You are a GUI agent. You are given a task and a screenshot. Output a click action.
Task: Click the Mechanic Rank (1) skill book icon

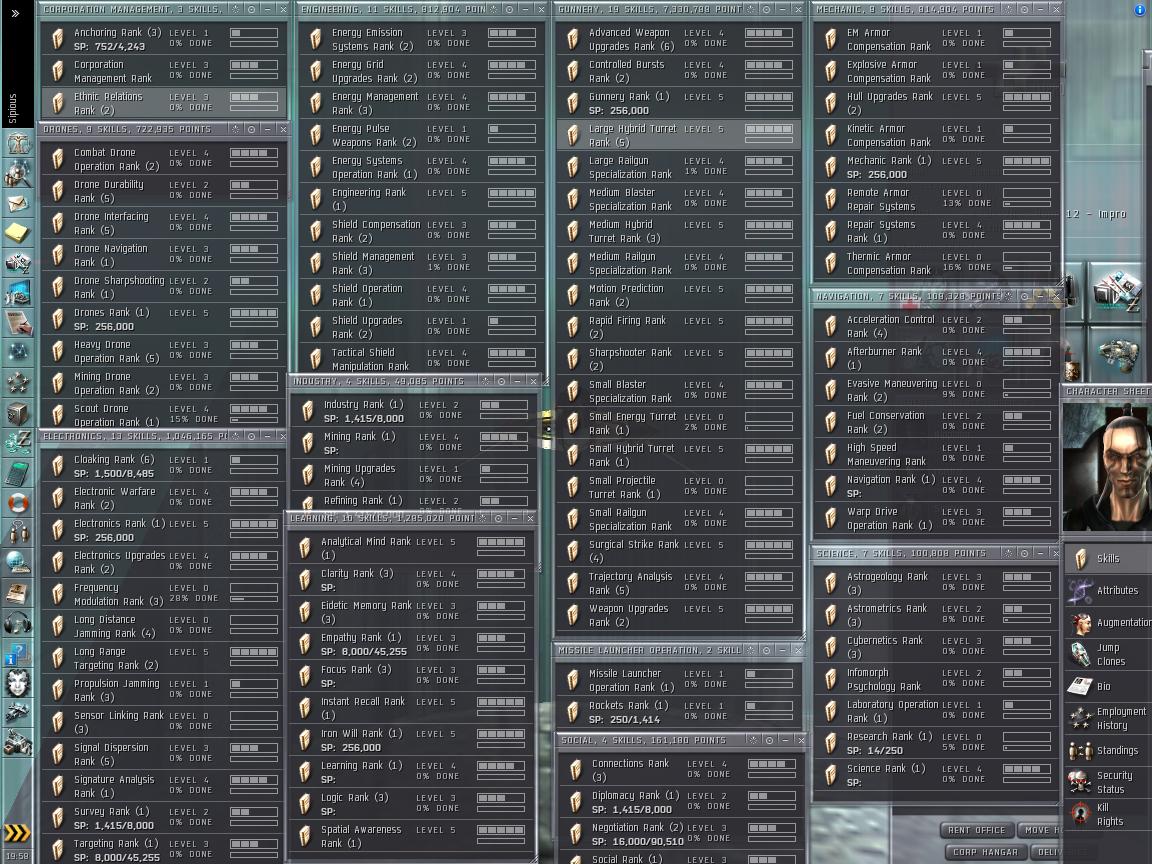pyautogui.click(x=830, y=167)
